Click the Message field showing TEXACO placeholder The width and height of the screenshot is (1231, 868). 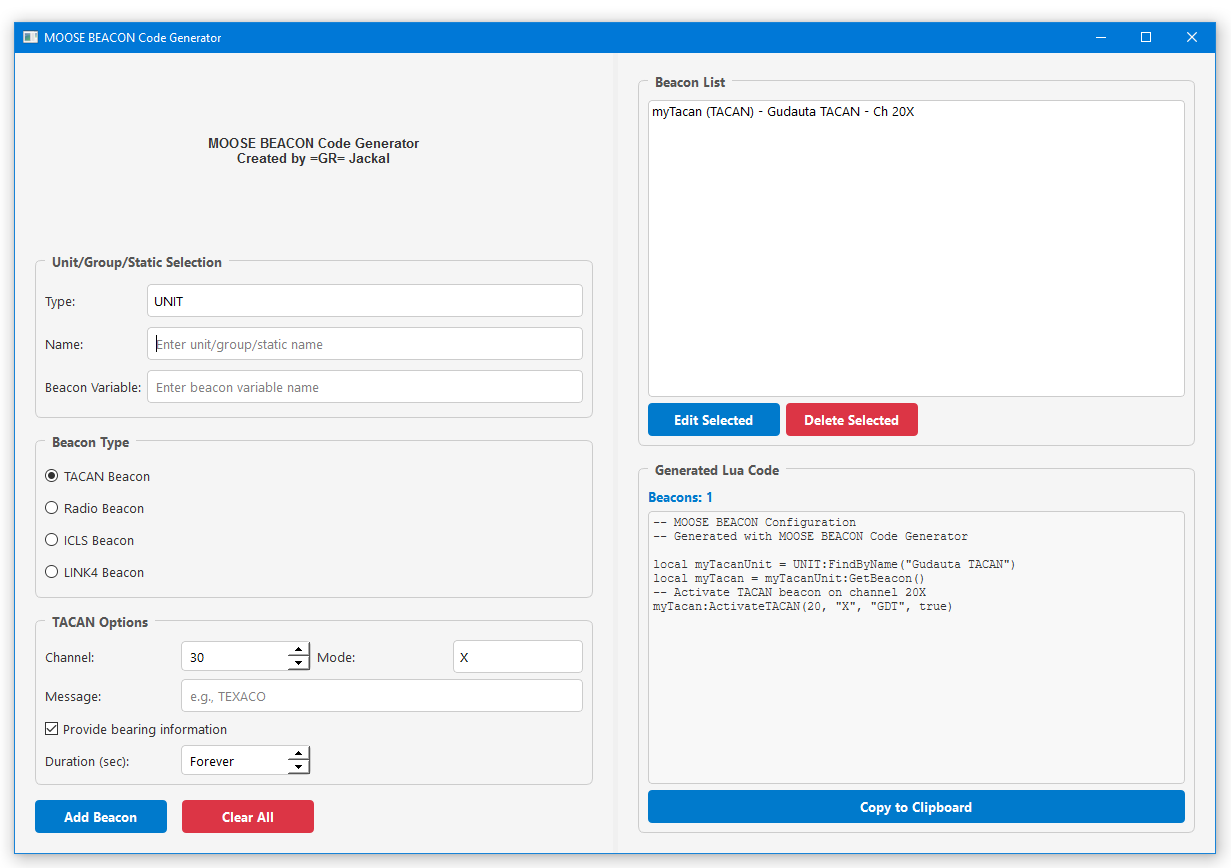pos(381,695)
